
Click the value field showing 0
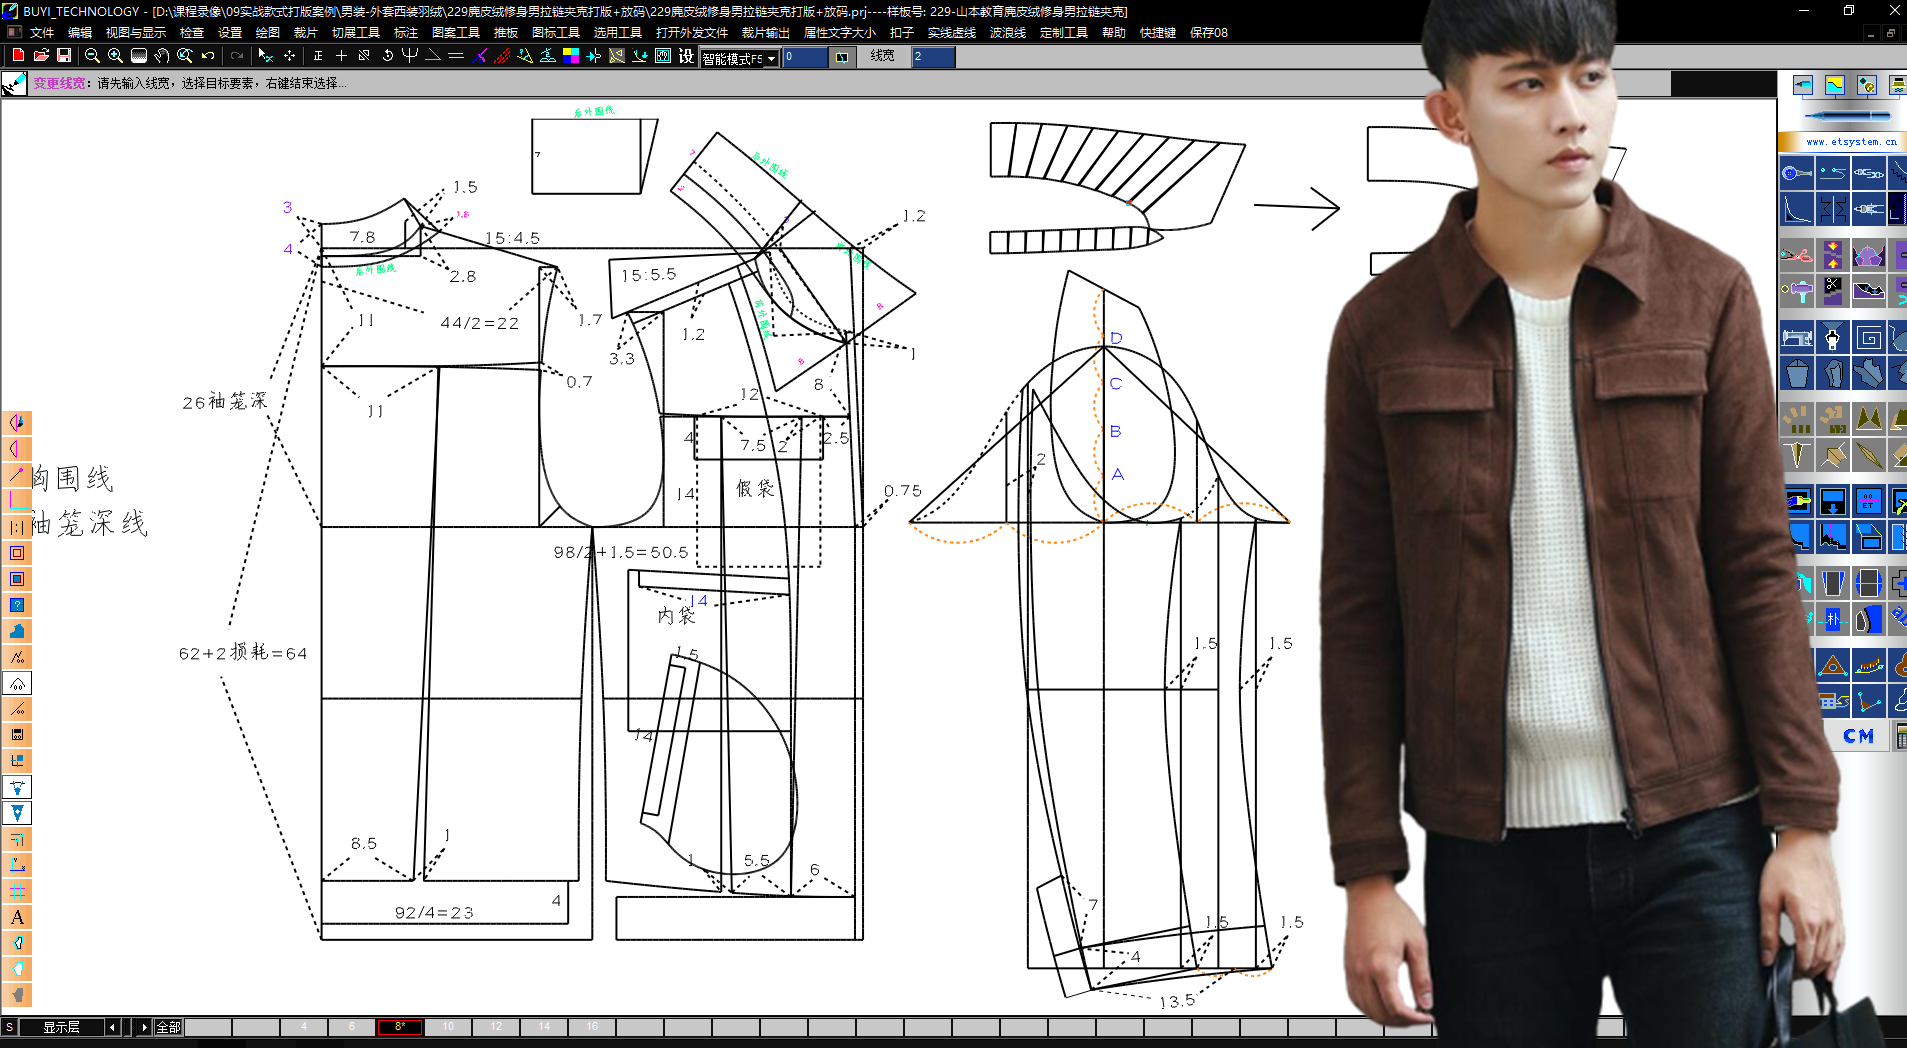(x=806, y=57)
